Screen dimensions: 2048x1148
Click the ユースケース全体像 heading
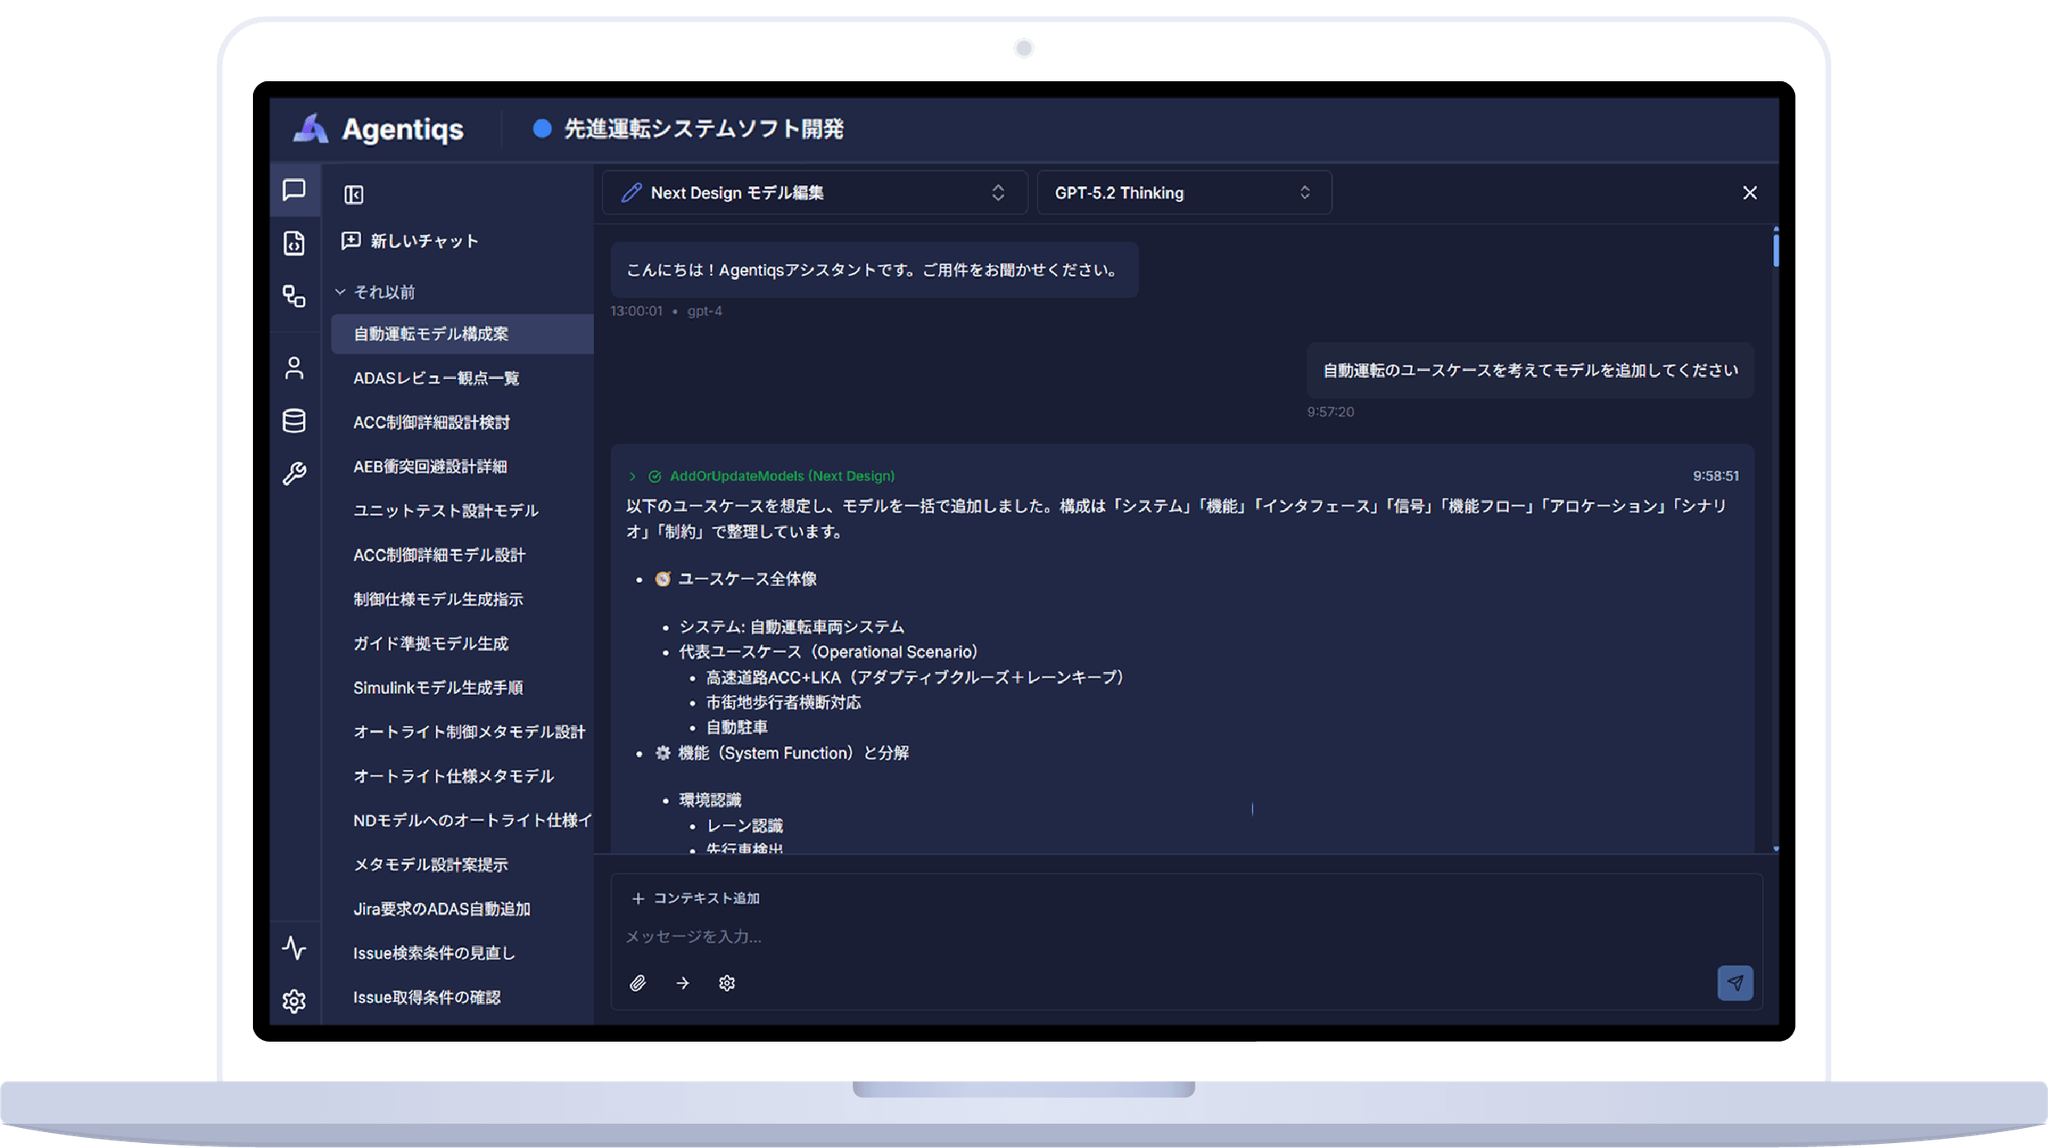tap(747, 579)
